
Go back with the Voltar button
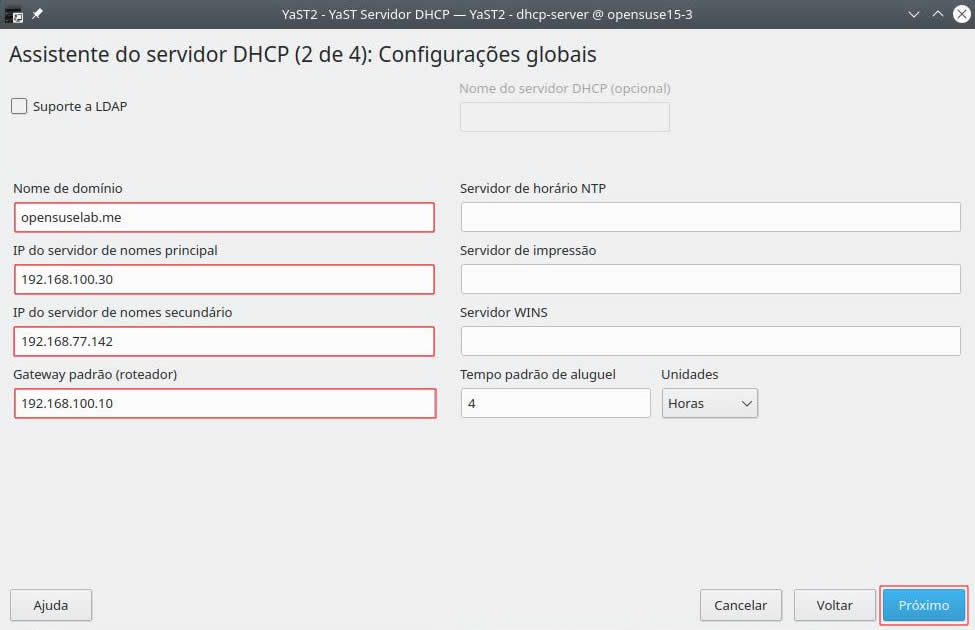coord(834,605)
